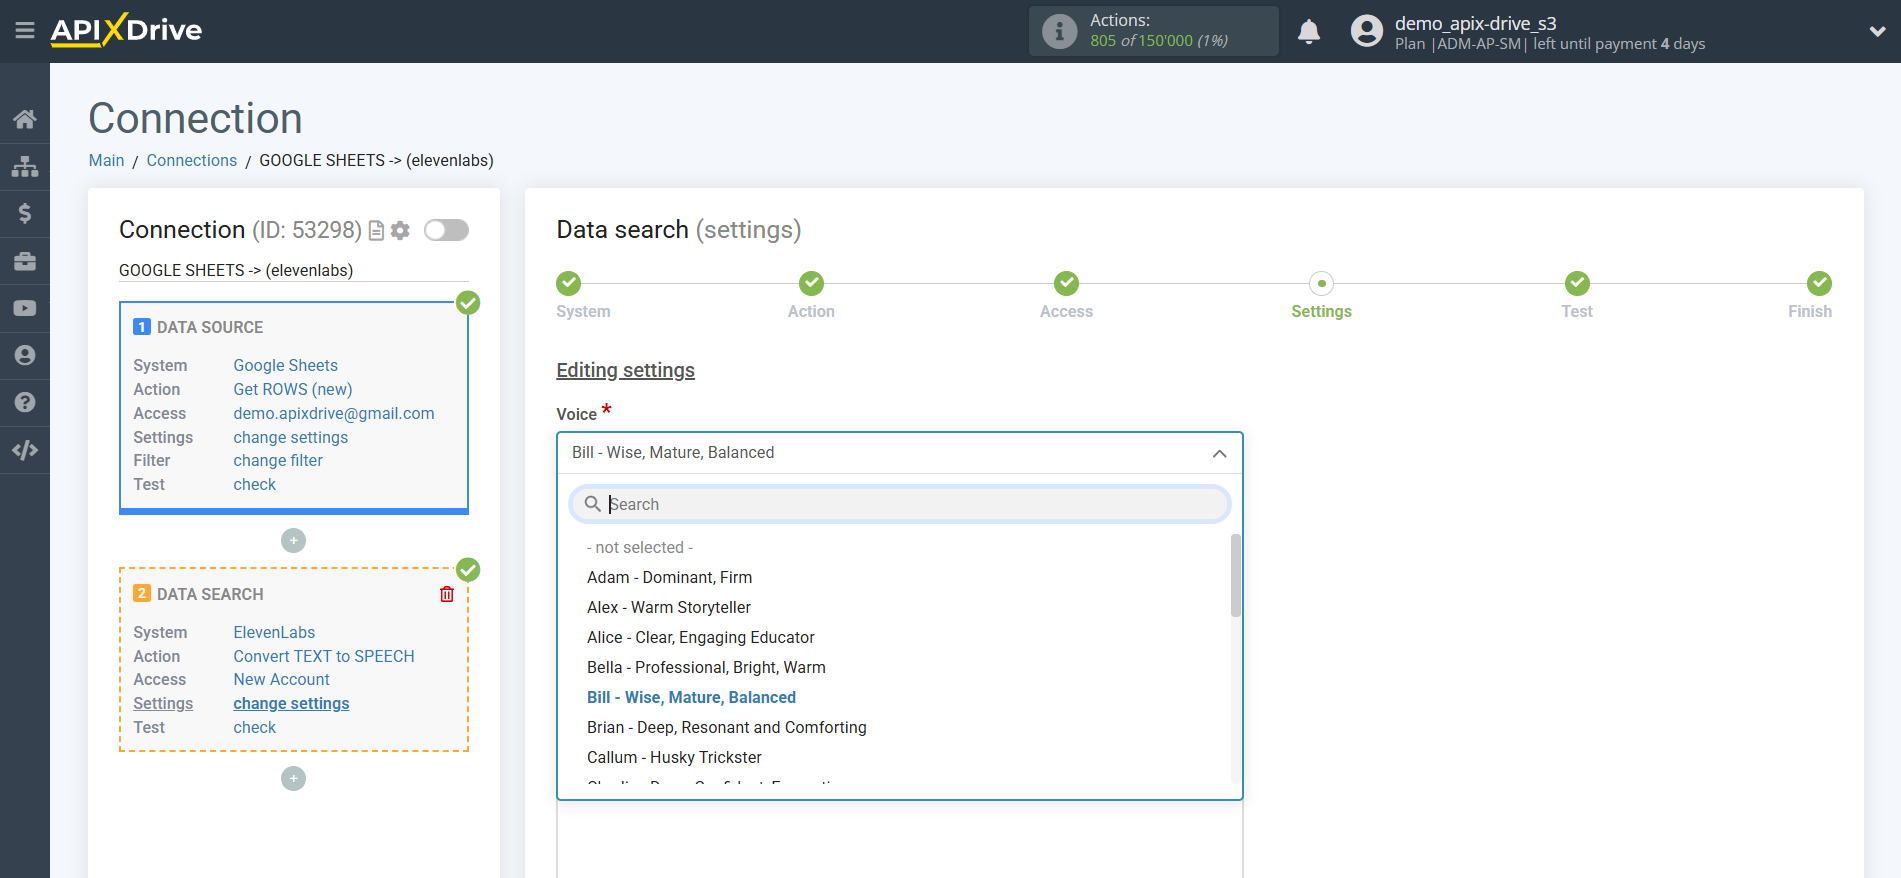
Task: Toggle the connection on/off switch
Action: click(x=446, y=230)
